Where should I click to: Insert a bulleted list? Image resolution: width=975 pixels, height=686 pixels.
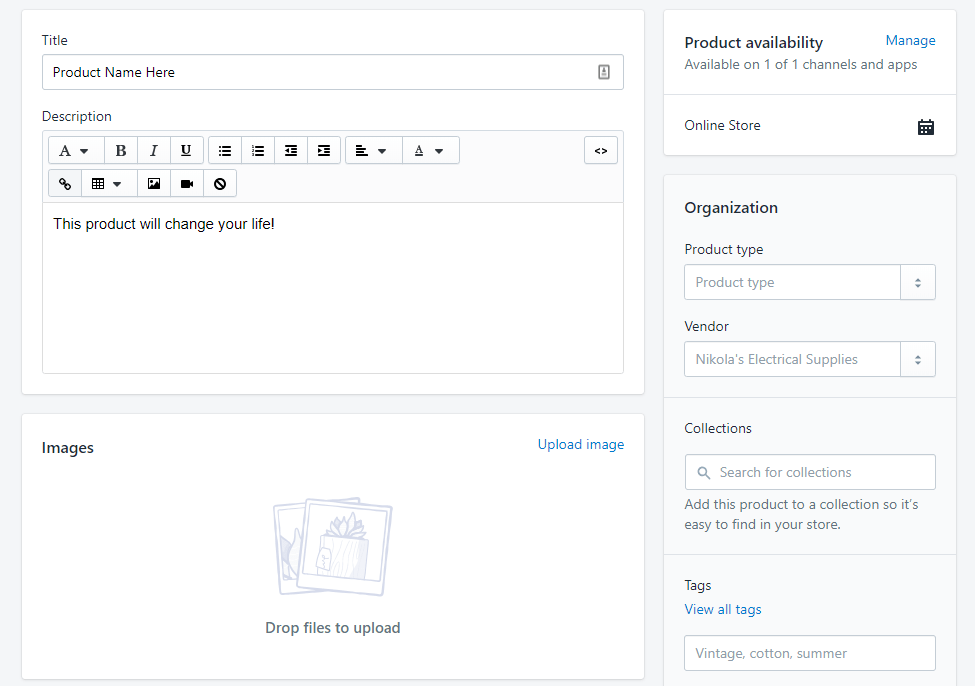point(225,151)
